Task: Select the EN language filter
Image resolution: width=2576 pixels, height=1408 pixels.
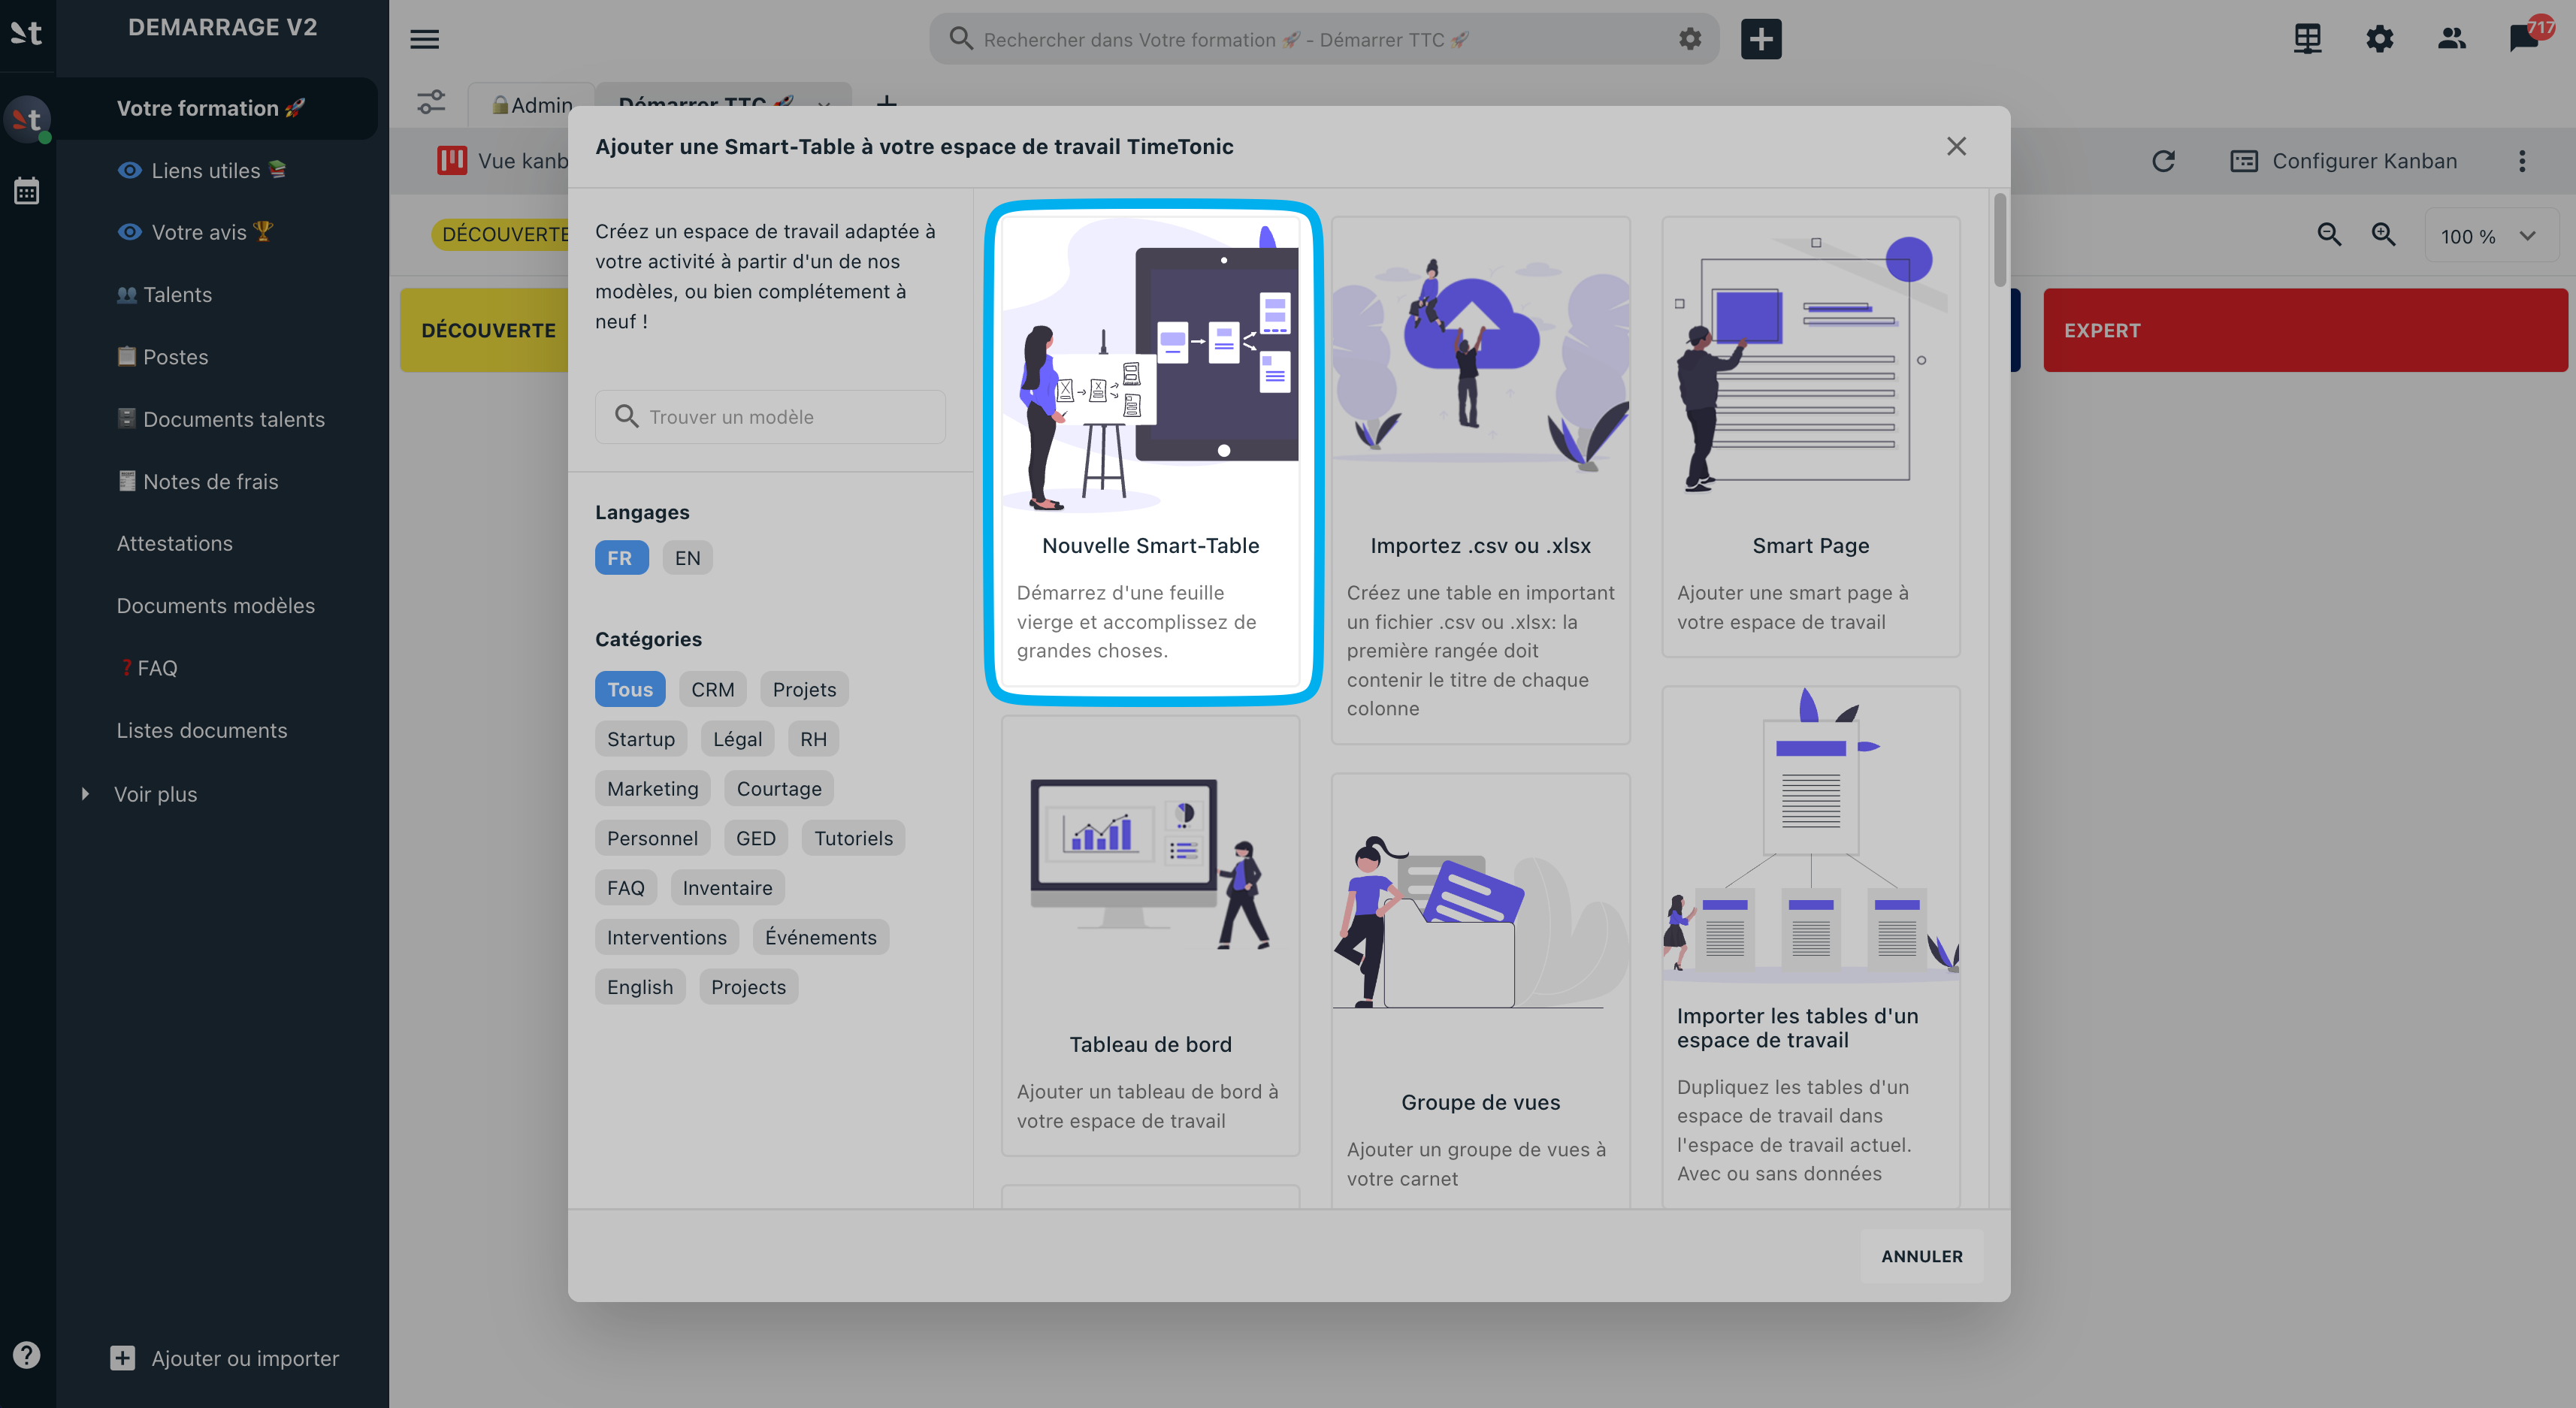Action: 687,558
